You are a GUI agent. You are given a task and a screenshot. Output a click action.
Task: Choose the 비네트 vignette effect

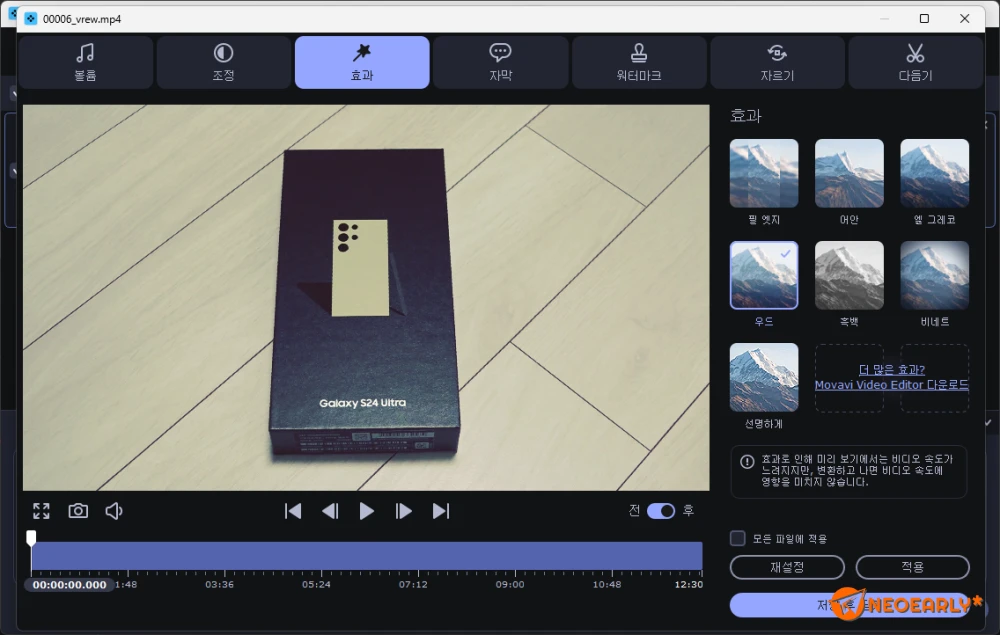pos(935,275)
